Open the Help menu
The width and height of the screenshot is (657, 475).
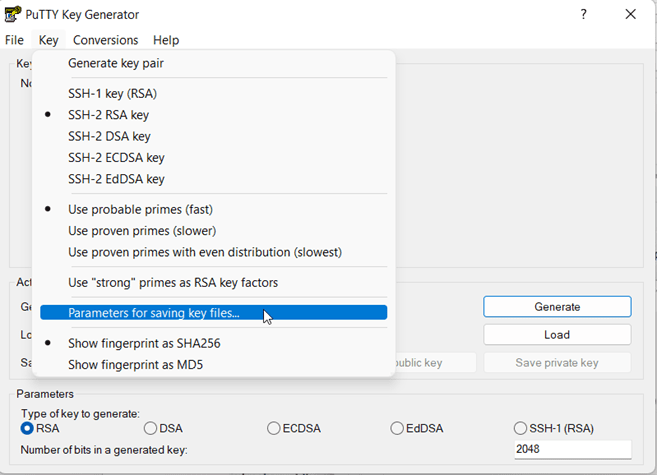point(166,40)
